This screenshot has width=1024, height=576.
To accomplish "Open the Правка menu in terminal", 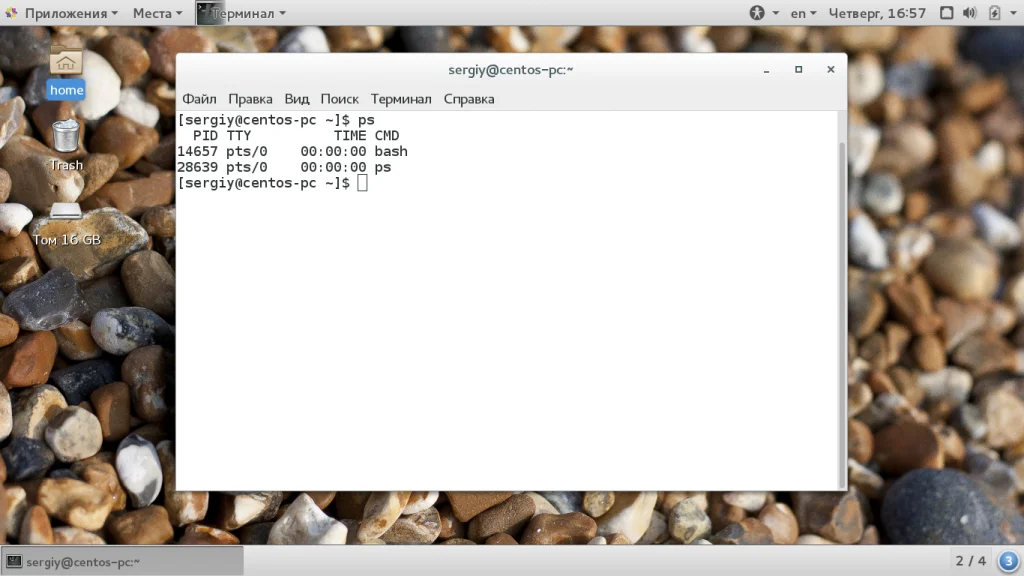I will [x=250, y=99].
